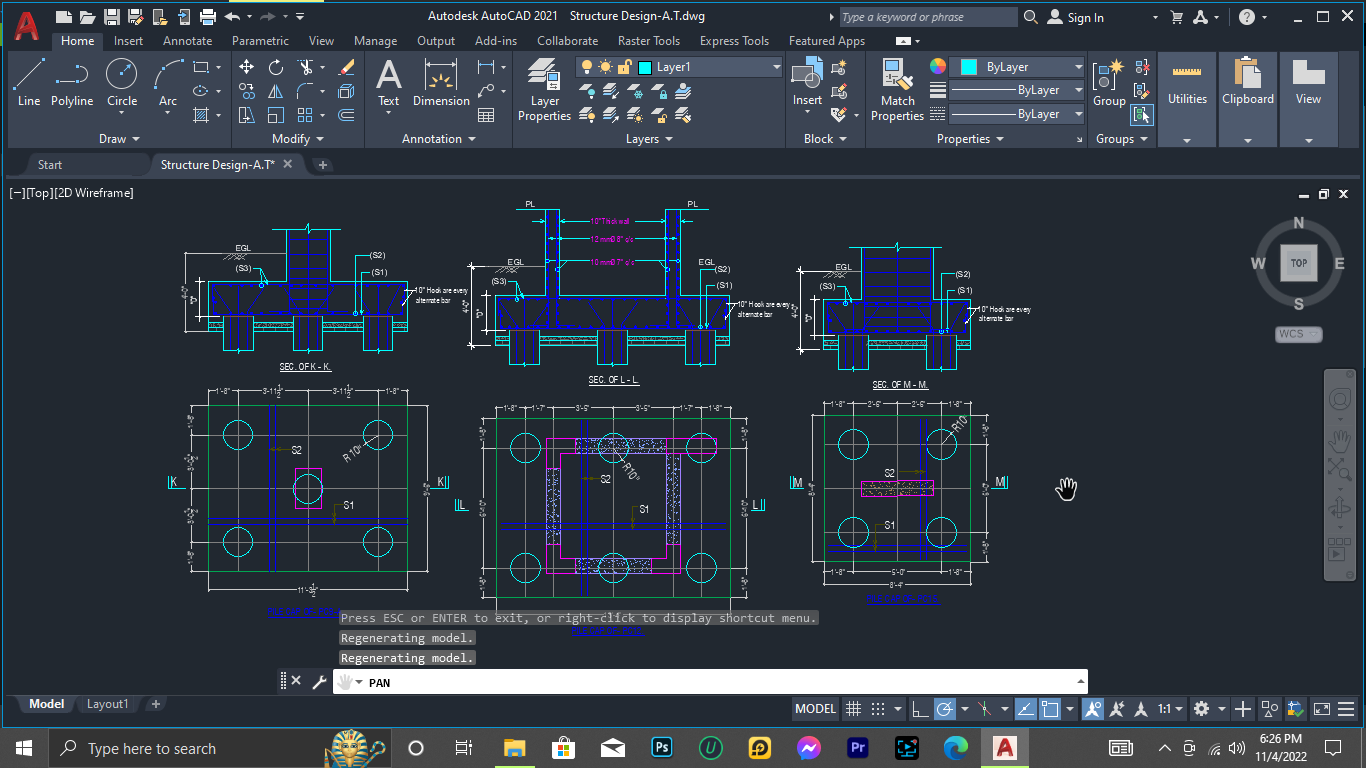
Task: Switch to the Annotate ribbon tab
Action: (x=186, y=41)
